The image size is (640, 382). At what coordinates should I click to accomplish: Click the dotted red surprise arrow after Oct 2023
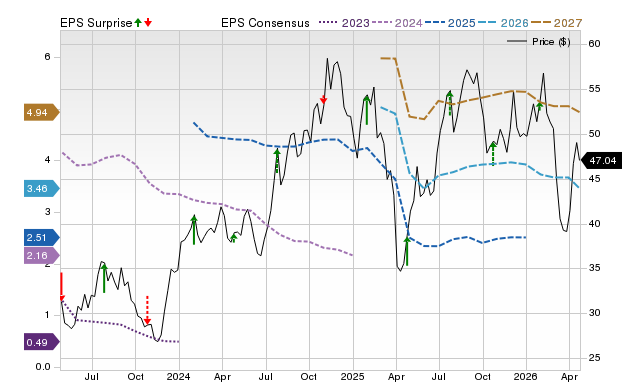pyautogui.click(x=147, y=310)
